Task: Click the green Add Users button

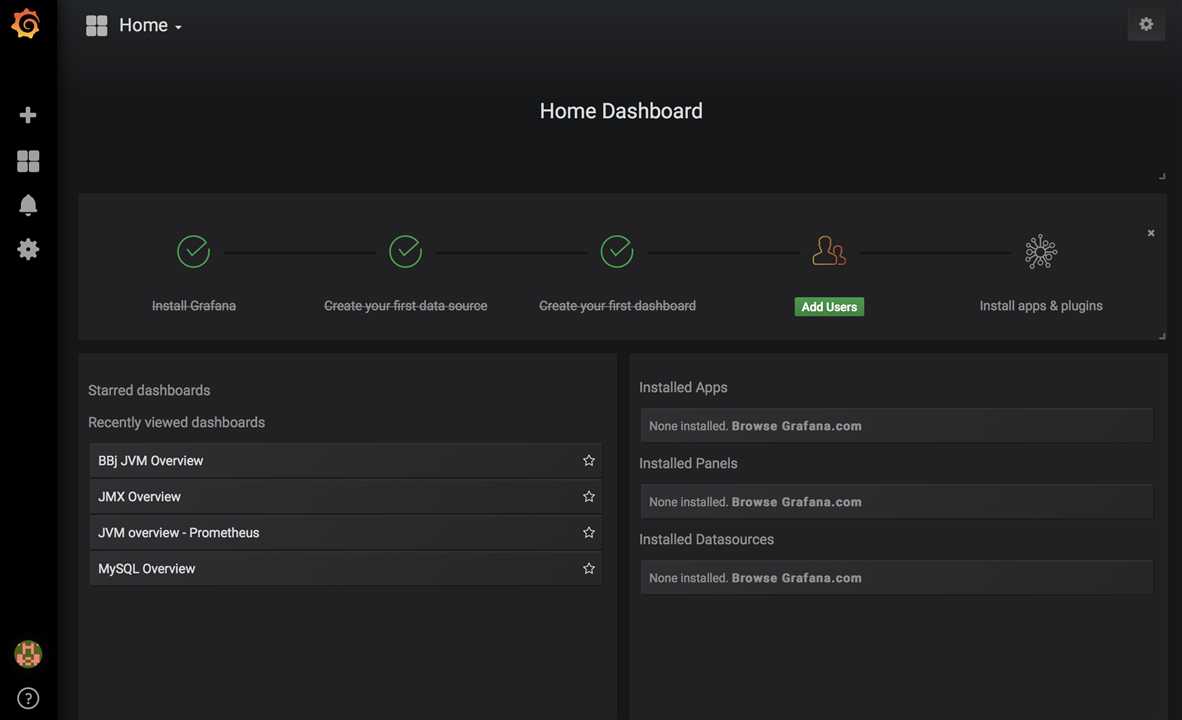Action: click(829, 307)
